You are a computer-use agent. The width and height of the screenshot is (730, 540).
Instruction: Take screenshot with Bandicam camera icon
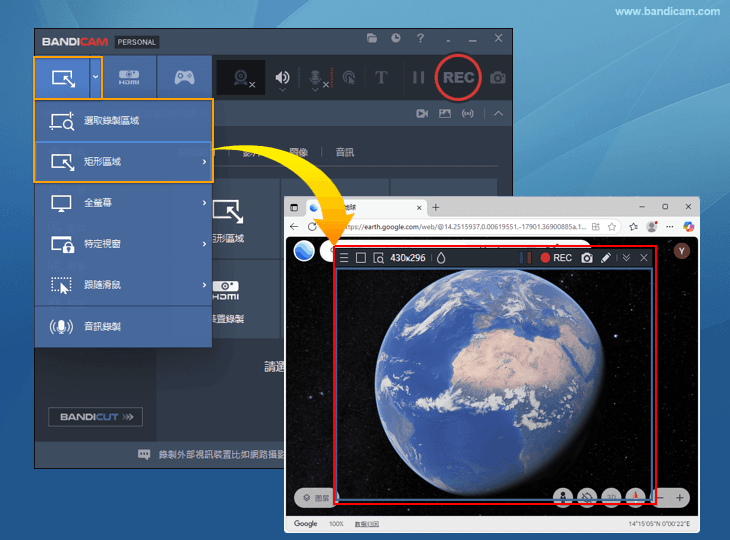pyautogui.click(x=498, y=78)
